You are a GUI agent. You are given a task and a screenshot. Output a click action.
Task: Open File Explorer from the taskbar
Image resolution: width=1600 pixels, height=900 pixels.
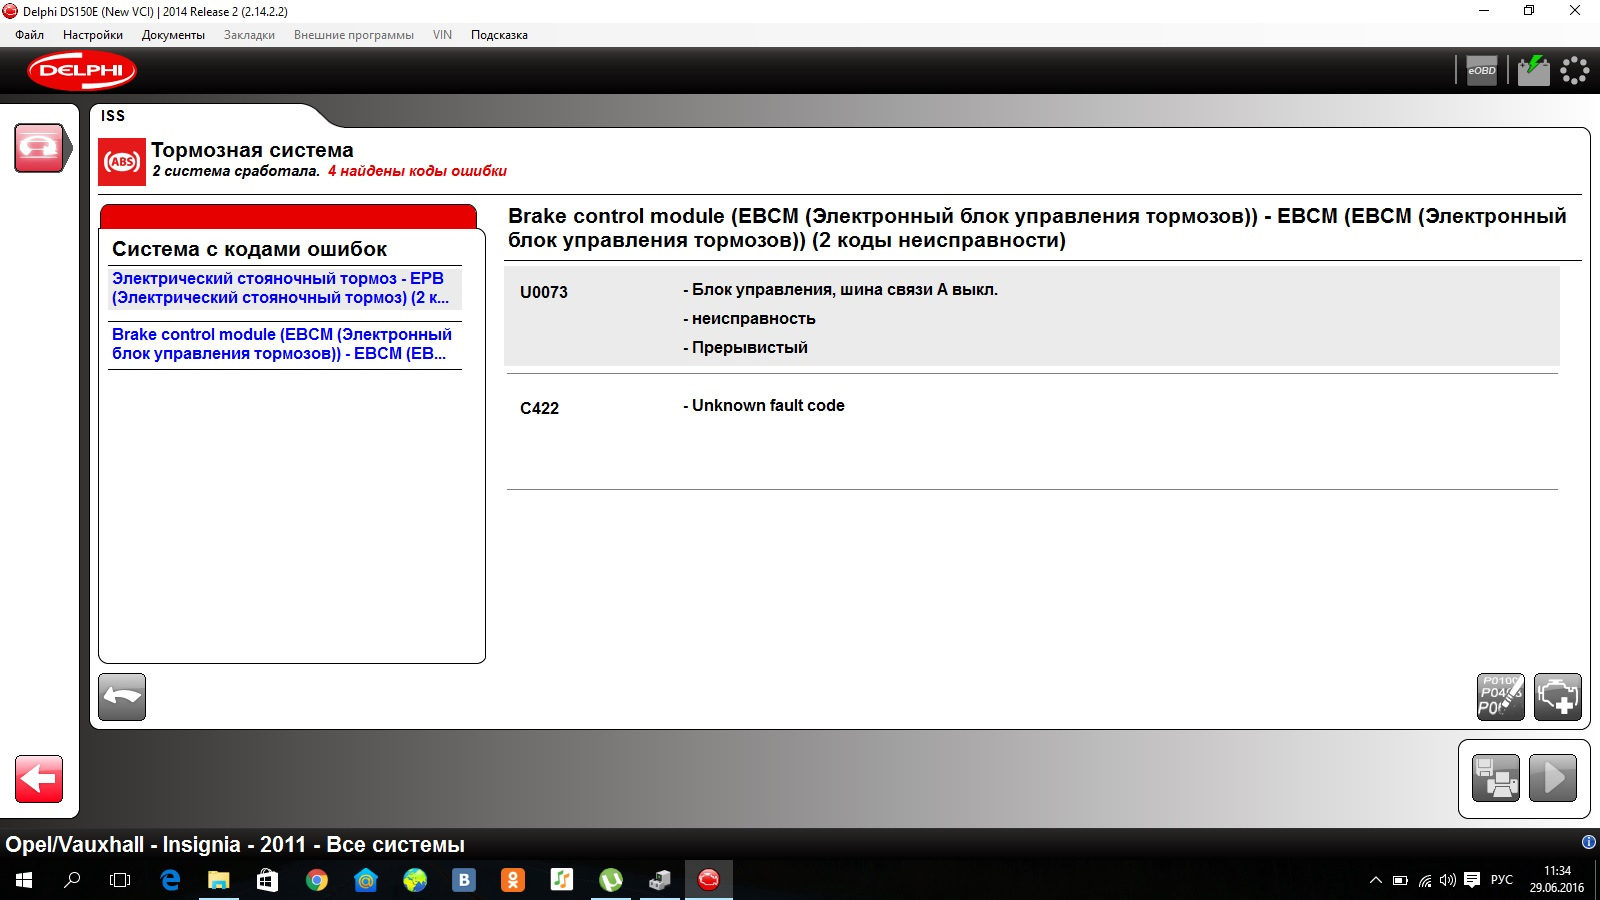(x=218, y=880)
